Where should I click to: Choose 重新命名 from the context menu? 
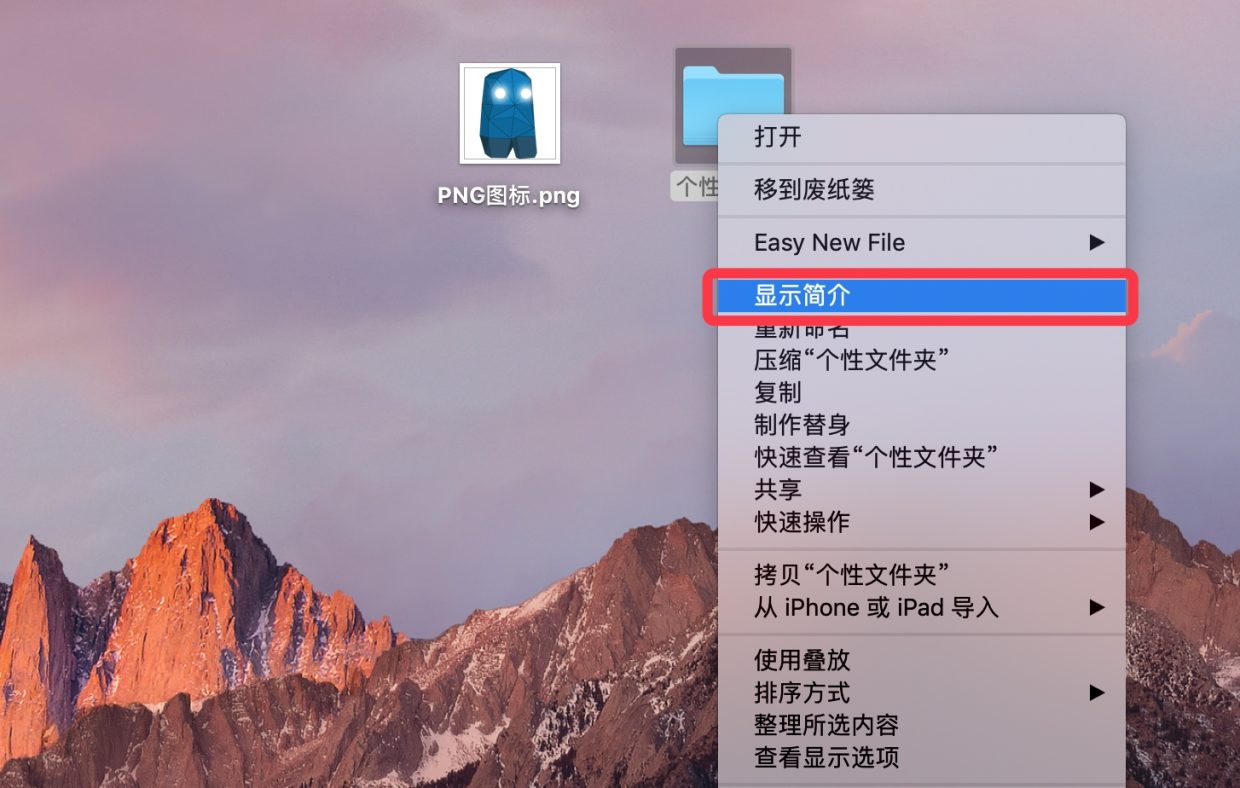pyautogui.click(x=921, y=329)
